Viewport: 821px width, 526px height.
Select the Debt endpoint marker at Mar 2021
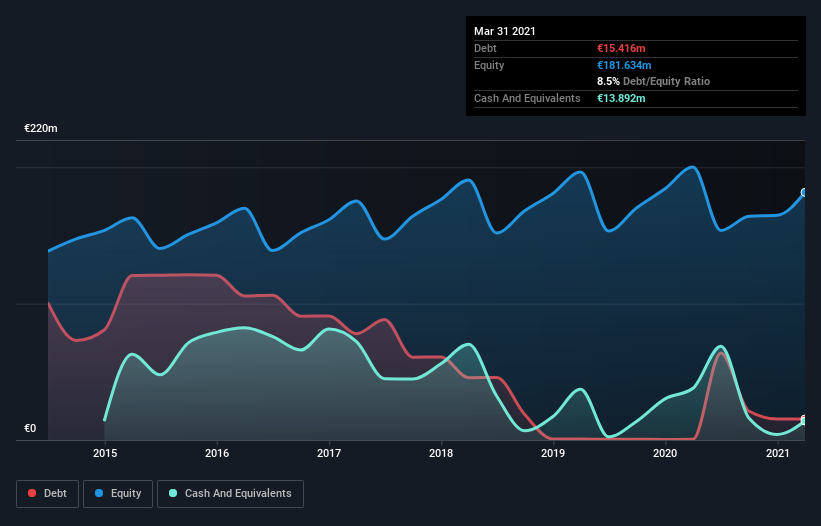(804, 419)
